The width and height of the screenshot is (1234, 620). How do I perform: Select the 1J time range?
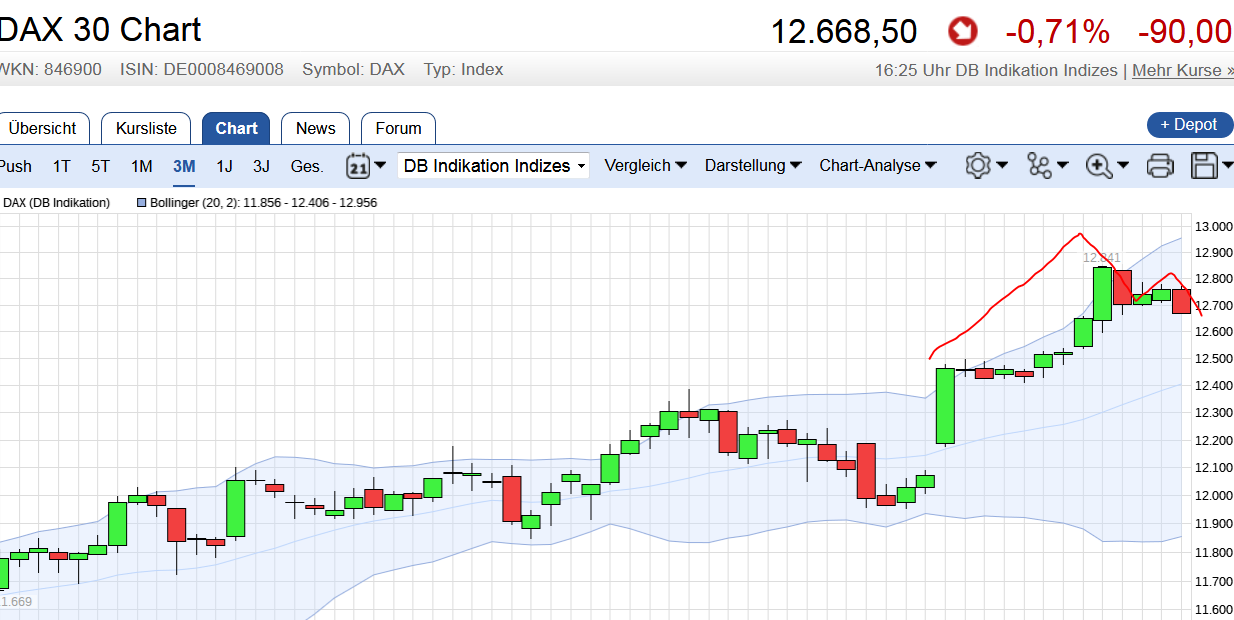click(225, 166)
